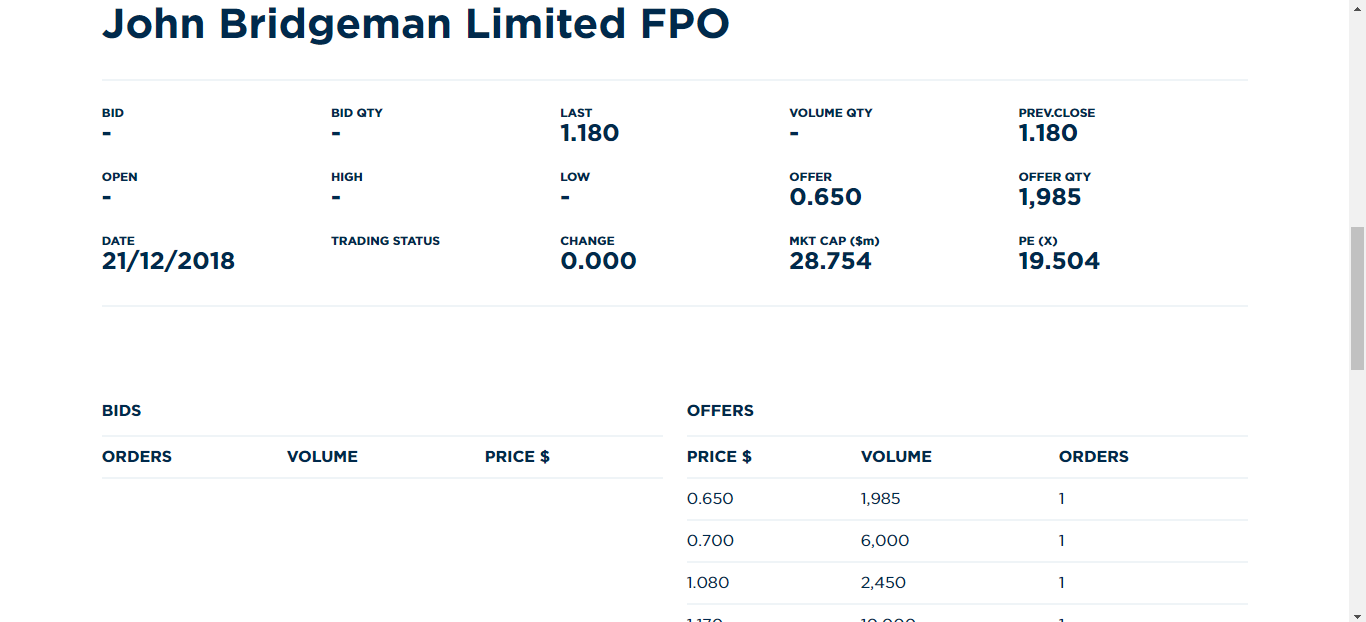Click the John Bridgeman Limited FPO heading
The height and width of the screenshot is (622, 1366).
coord(416,23)
